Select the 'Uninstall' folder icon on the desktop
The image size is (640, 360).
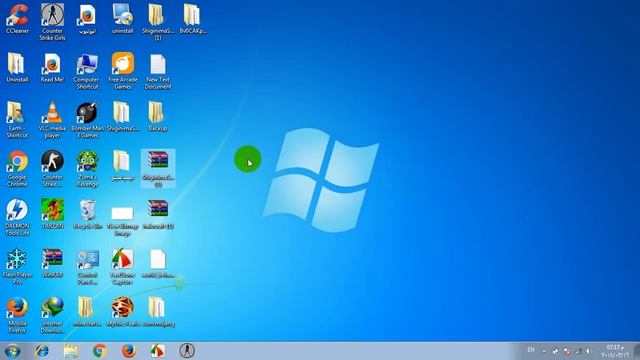click(17, 67)
